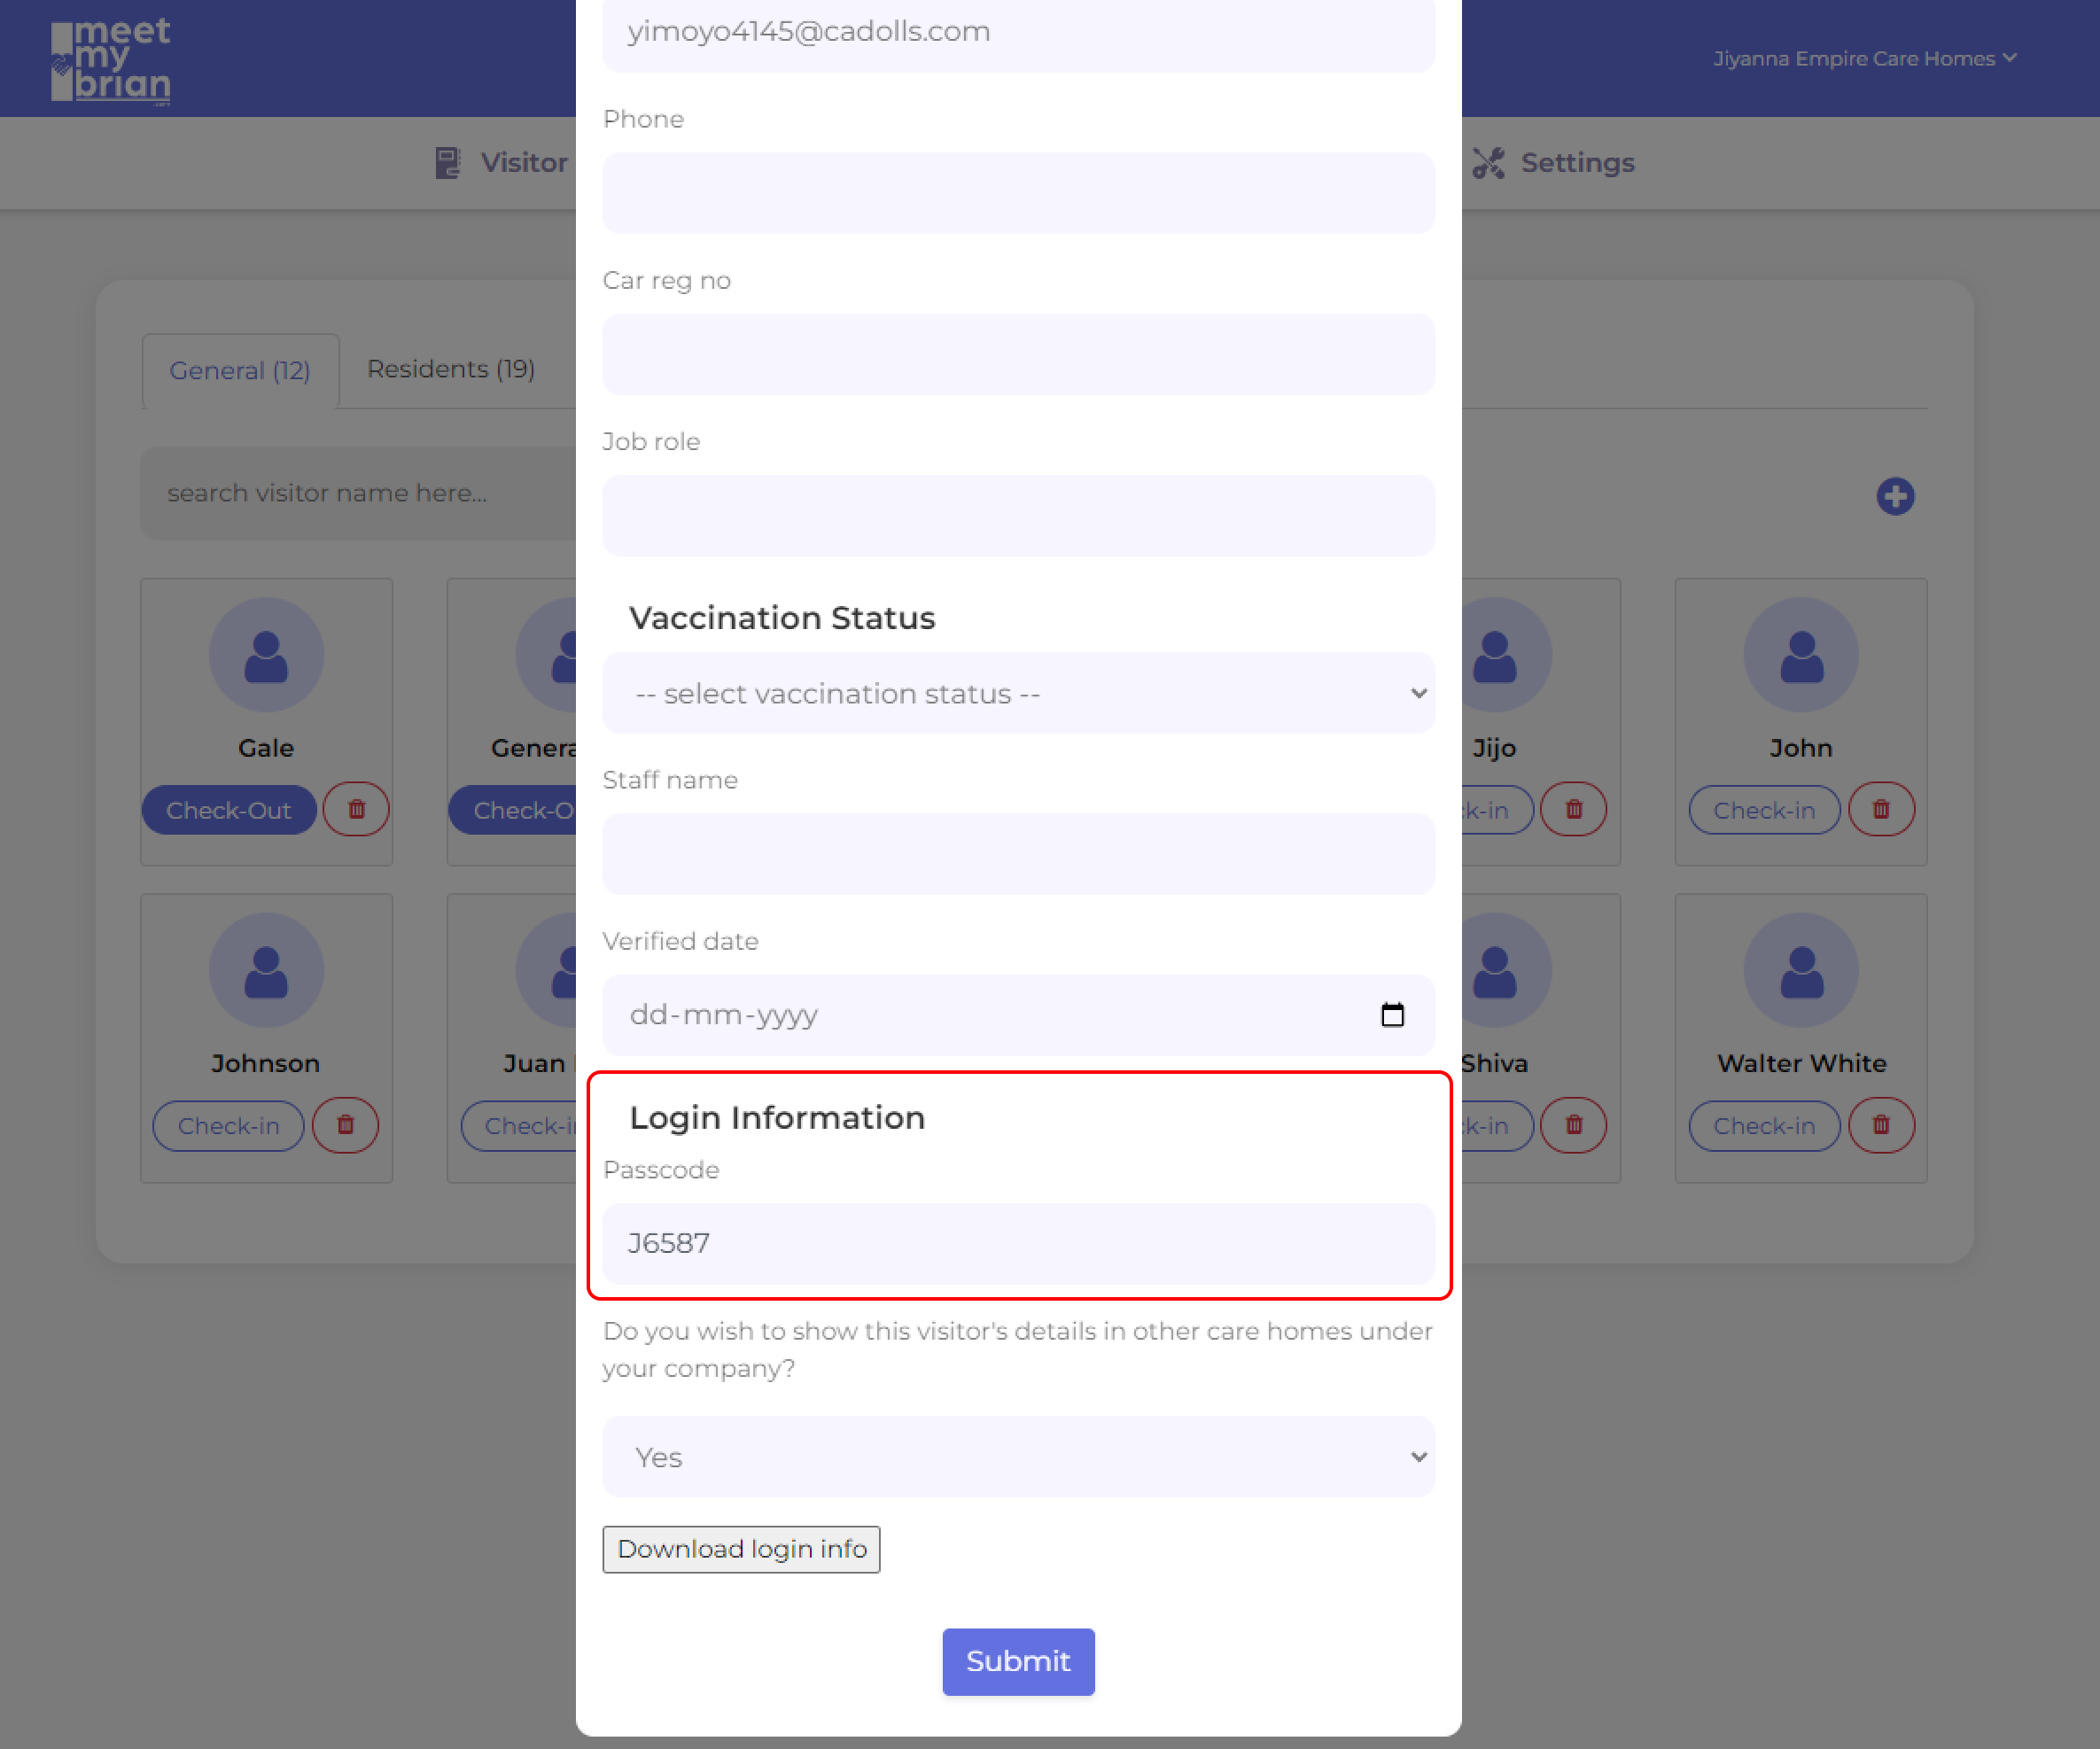The height and width of the screenshot is (1749, 2100).
Task: Click the meet my brian logo
Action: [111, 60]
